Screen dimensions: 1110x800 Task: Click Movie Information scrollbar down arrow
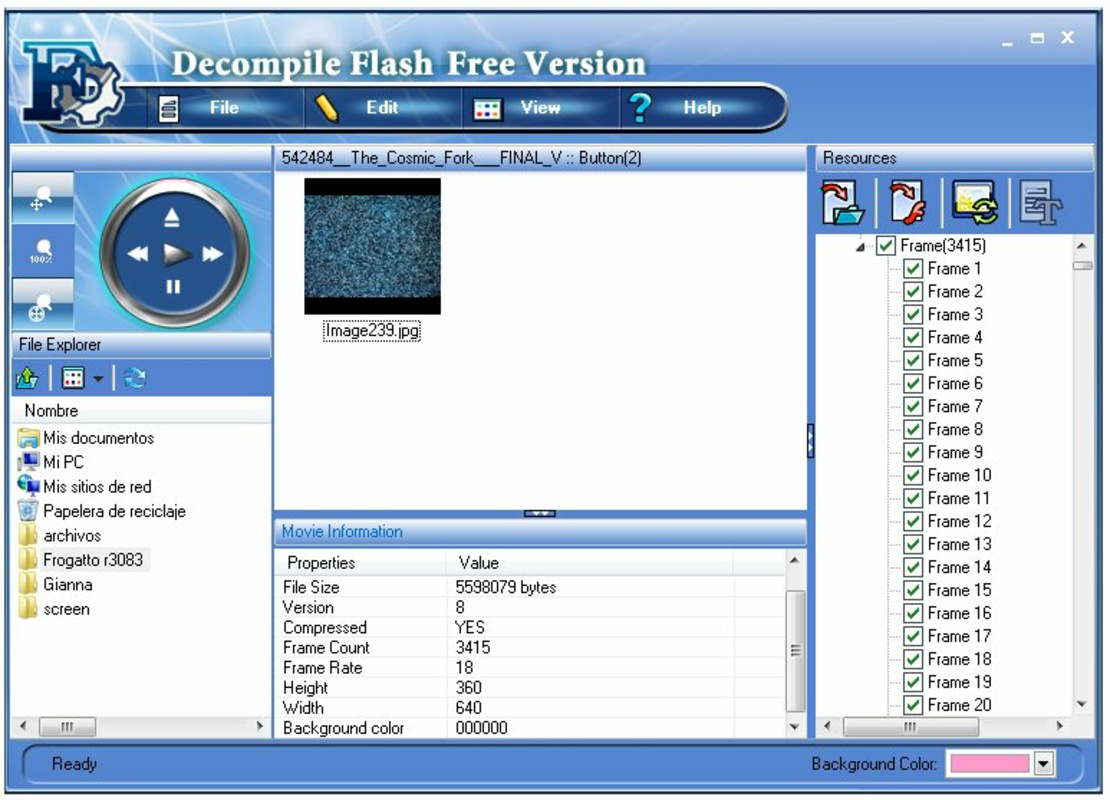(x=794, y=727)
